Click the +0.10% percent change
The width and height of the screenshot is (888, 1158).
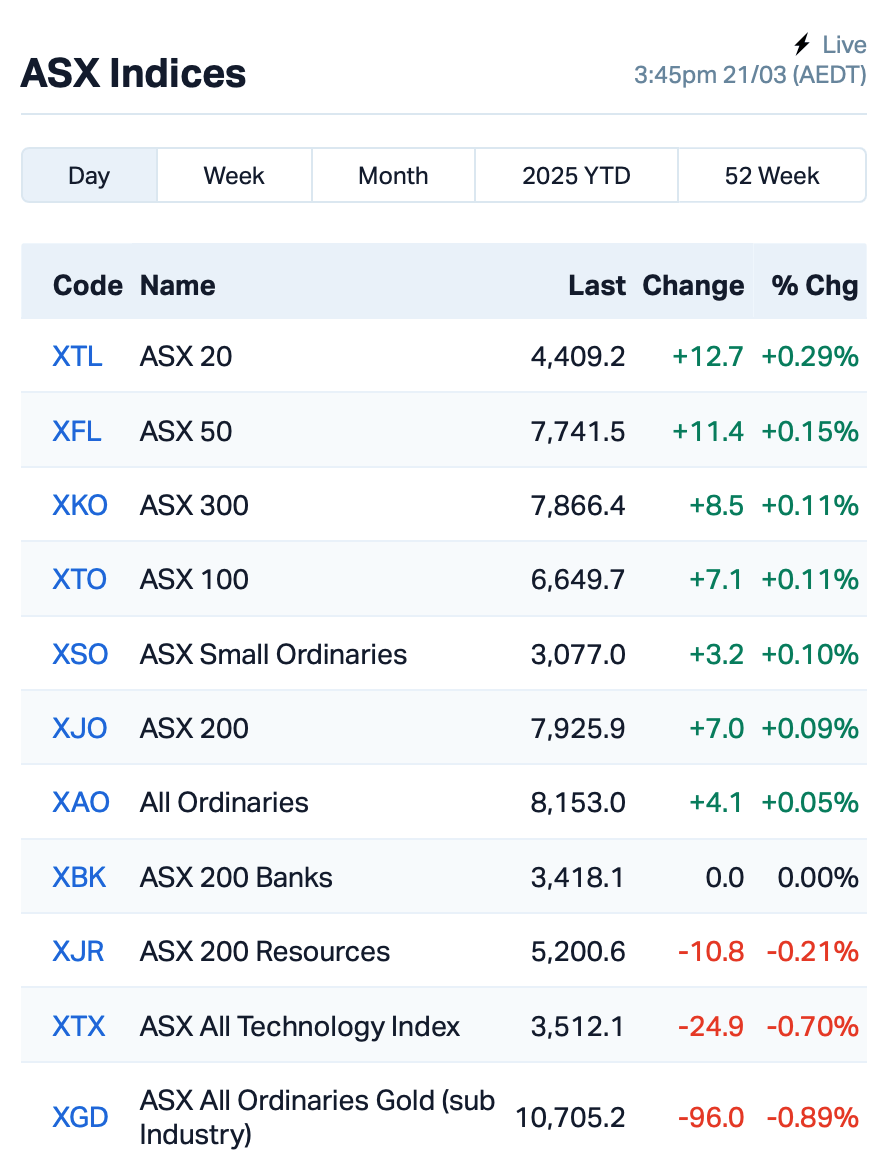coord(810,654)
